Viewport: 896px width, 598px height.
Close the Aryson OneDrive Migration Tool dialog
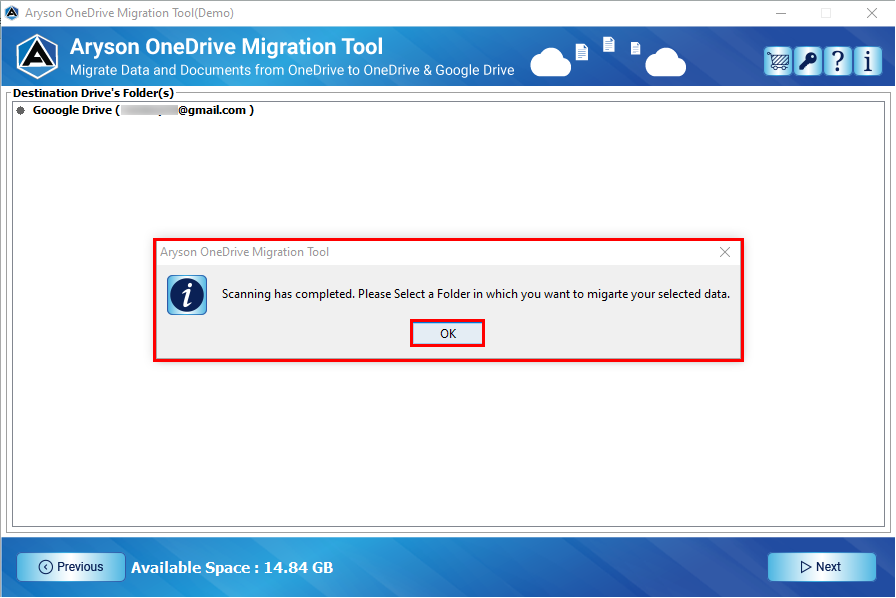725,252
